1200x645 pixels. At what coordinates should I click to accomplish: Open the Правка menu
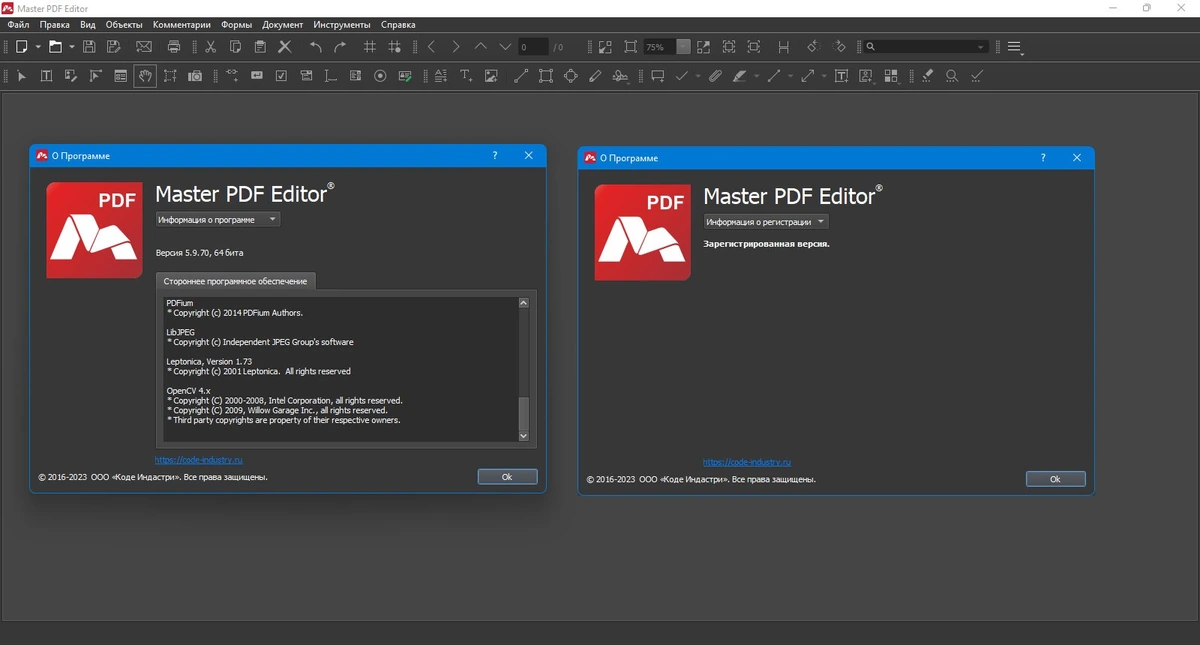pyautogui.click(x=54, y=24)
